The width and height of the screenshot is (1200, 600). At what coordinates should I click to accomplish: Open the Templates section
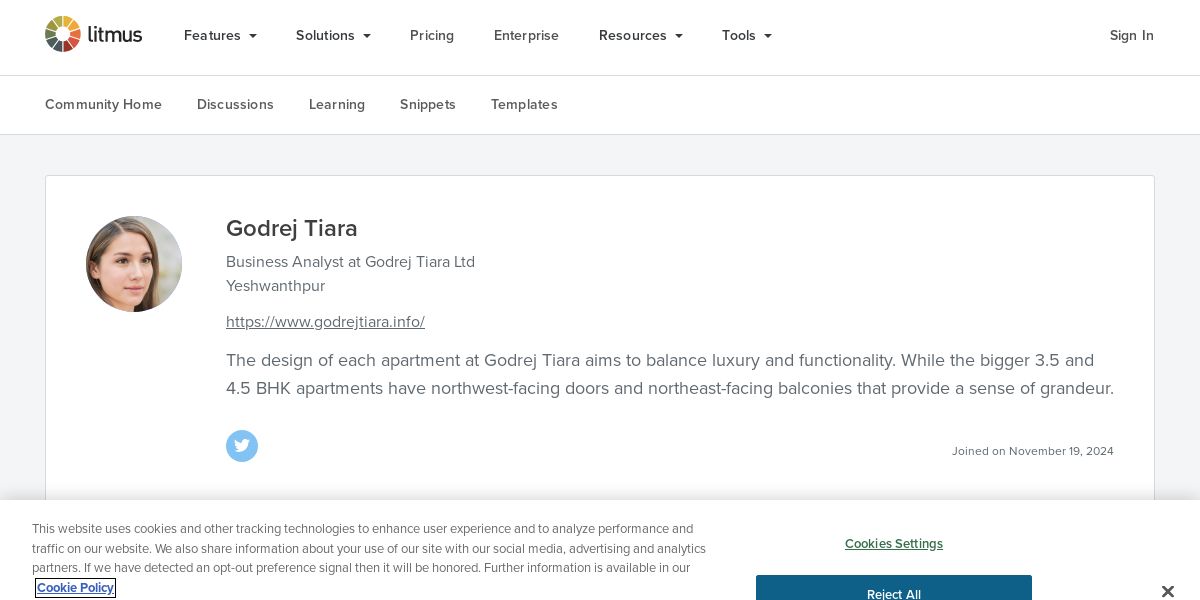click(524, 104)
